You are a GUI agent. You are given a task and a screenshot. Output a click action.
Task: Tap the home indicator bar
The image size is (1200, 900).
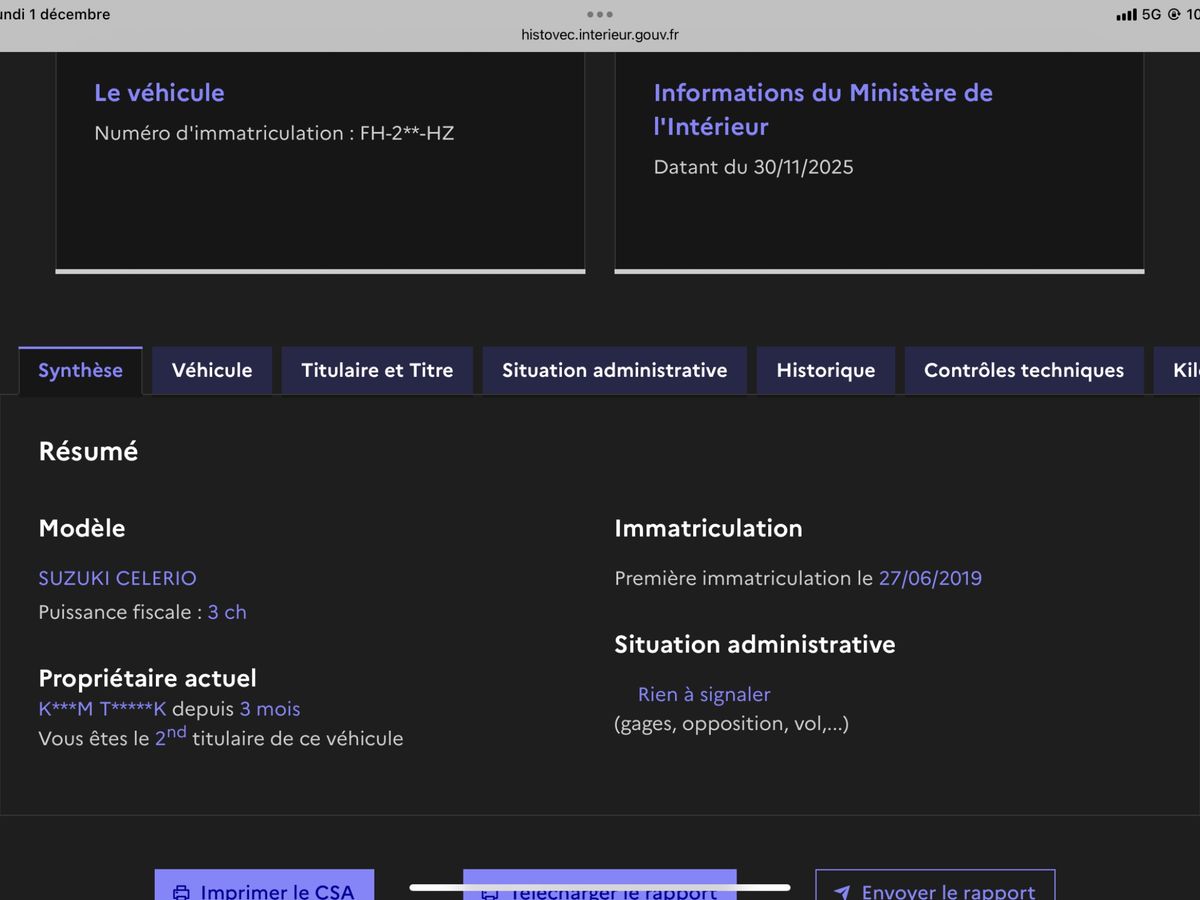coord(600,887)
